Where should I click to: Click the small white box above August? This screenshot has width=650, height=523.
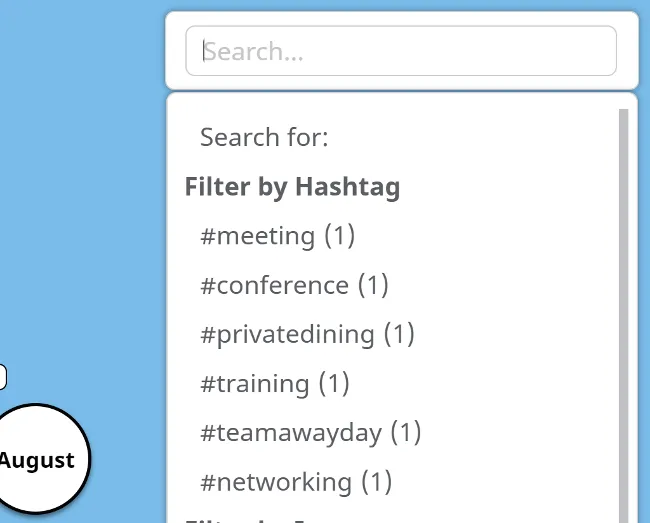(x=2, y=377)
